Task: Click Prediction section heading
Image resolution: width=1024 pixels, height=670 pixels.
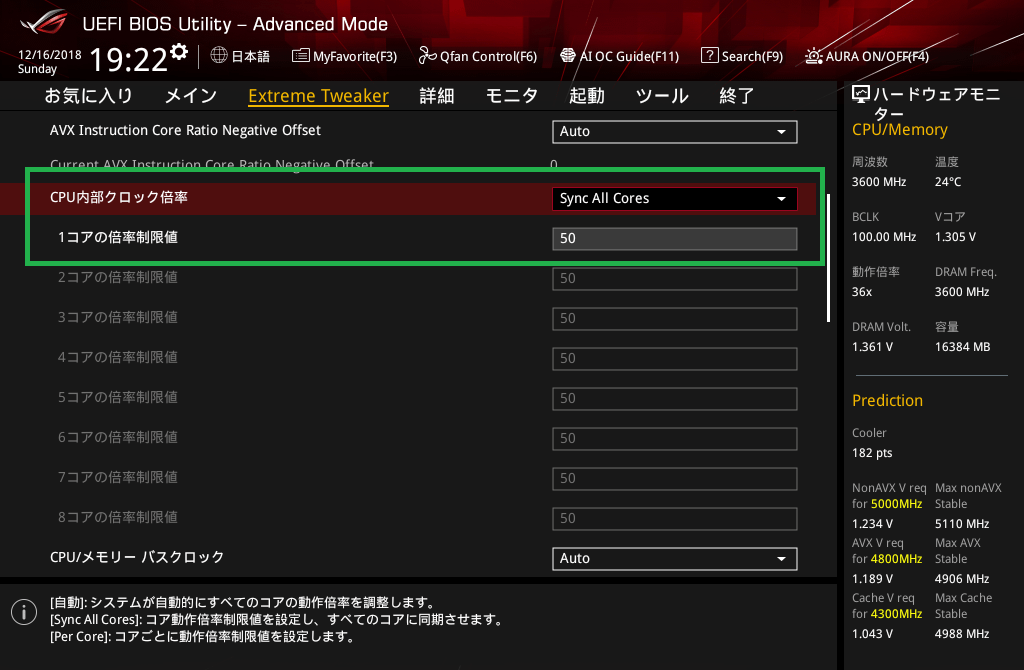Action: (887, 400)
